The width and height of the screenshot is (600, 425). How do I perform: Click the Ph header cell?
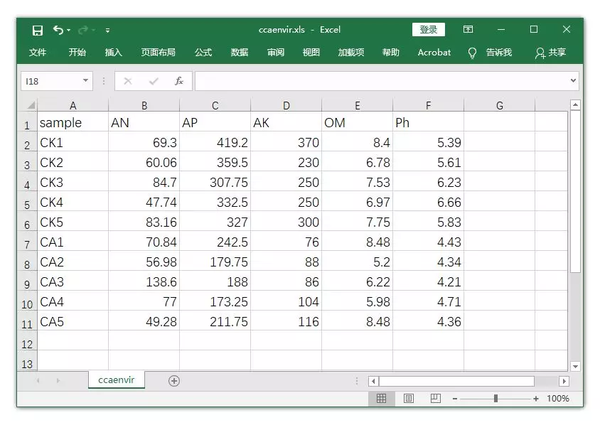[x=428, y=122]
